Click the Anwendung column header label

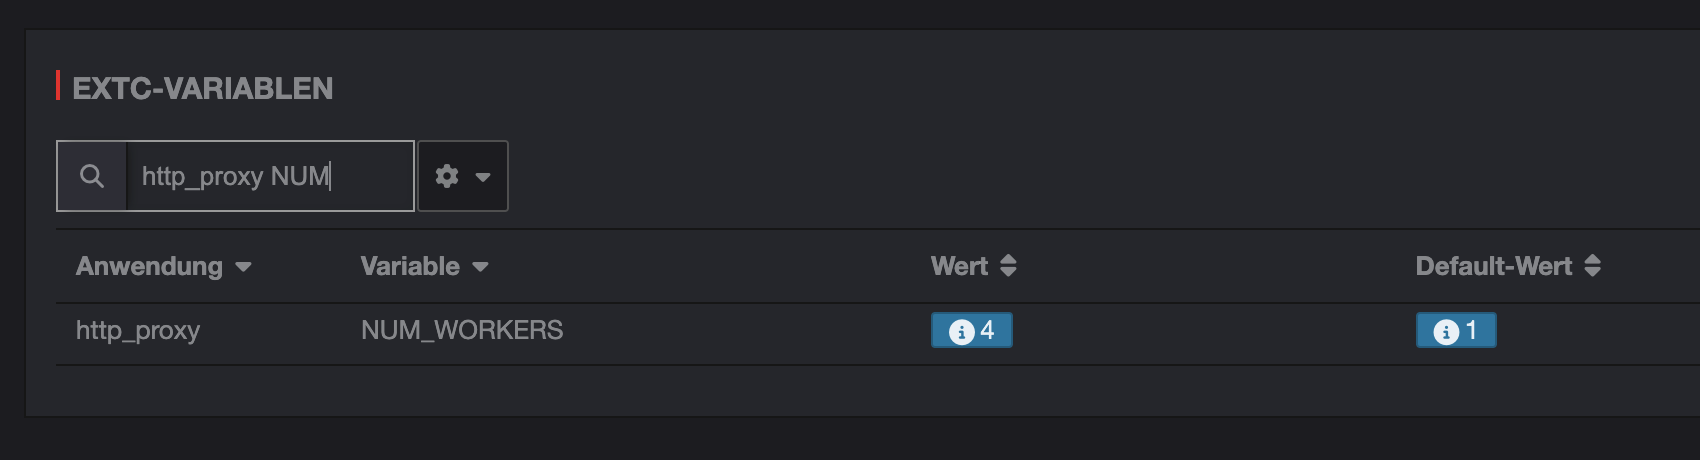click(149, 266)
